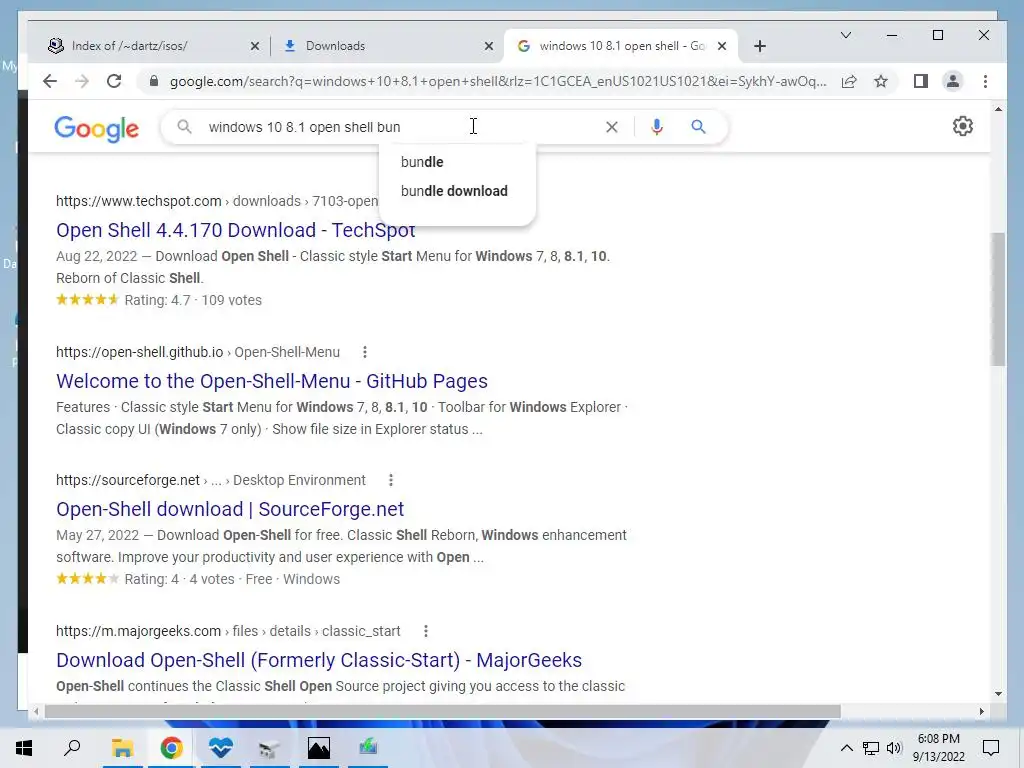Image resolution: width=1024 pixels, height=768 pixels.
Task: Open the Photos mountain taskbar icon
Action: click(319, 748)
